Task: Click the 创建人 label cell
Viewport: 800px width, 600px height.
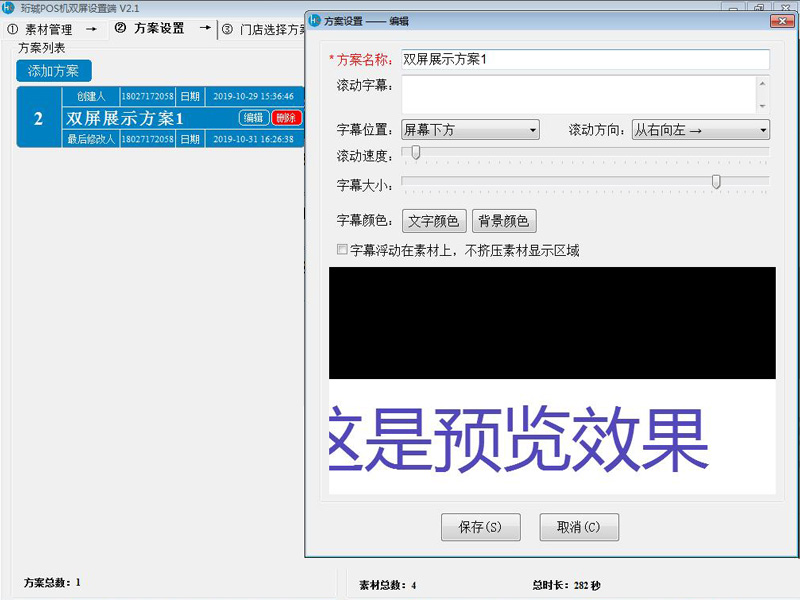Action: point(91,96)
